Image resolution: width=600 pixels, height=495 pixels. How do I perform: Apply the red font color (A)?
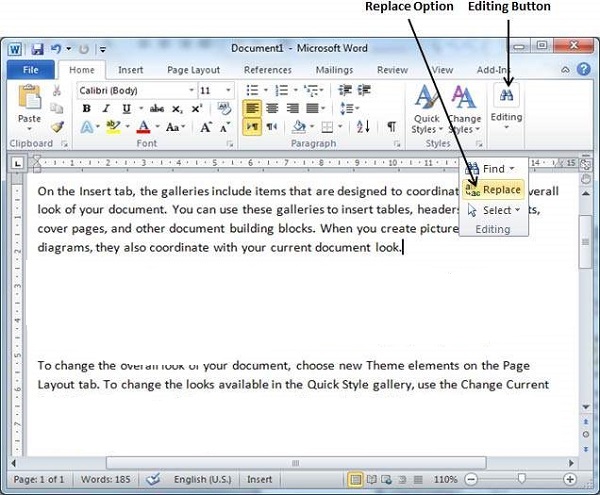(x=143, y=127)
